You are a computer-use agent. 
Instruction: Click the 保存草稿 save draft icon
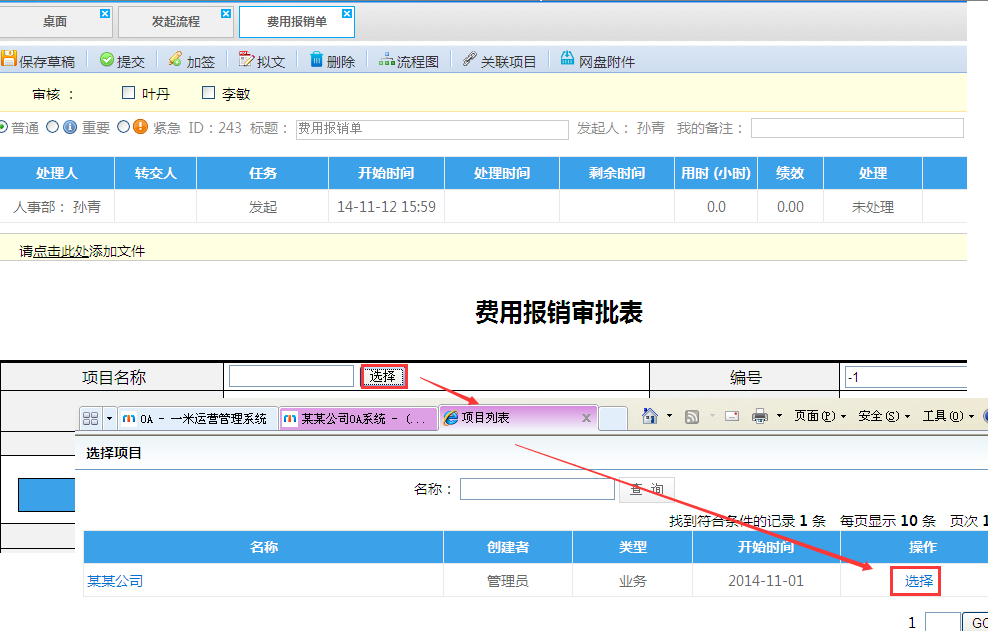point(8,59)
